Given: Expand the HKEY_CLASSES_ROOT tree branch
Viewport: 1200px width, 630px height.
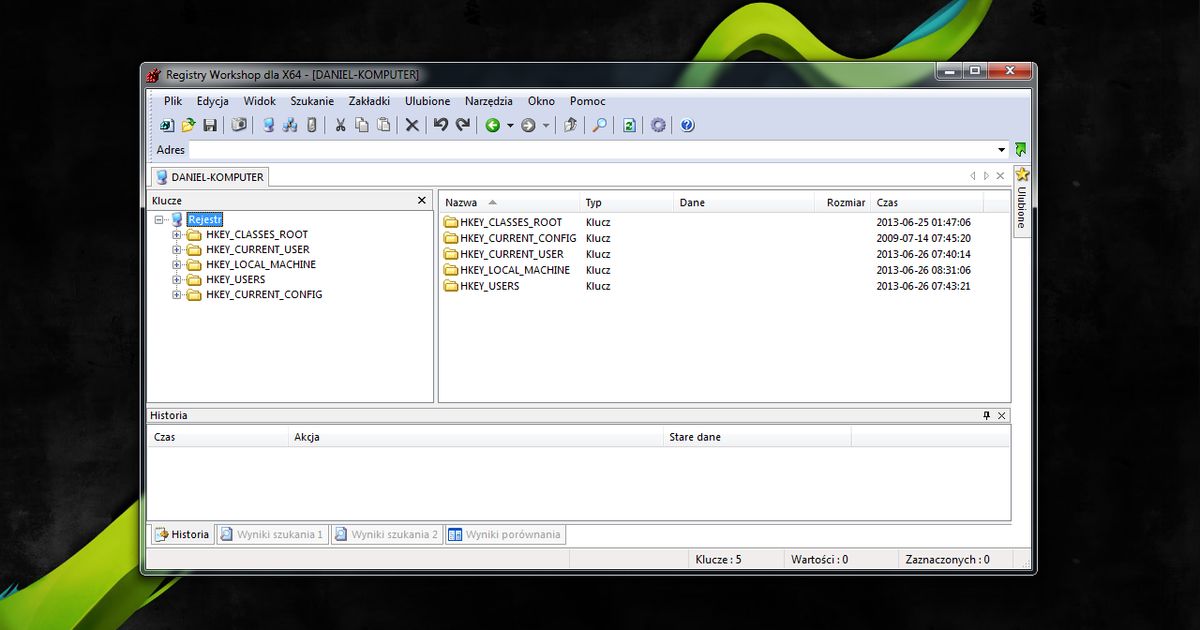Looking at the screenshot, I should [x=178, y=234].
